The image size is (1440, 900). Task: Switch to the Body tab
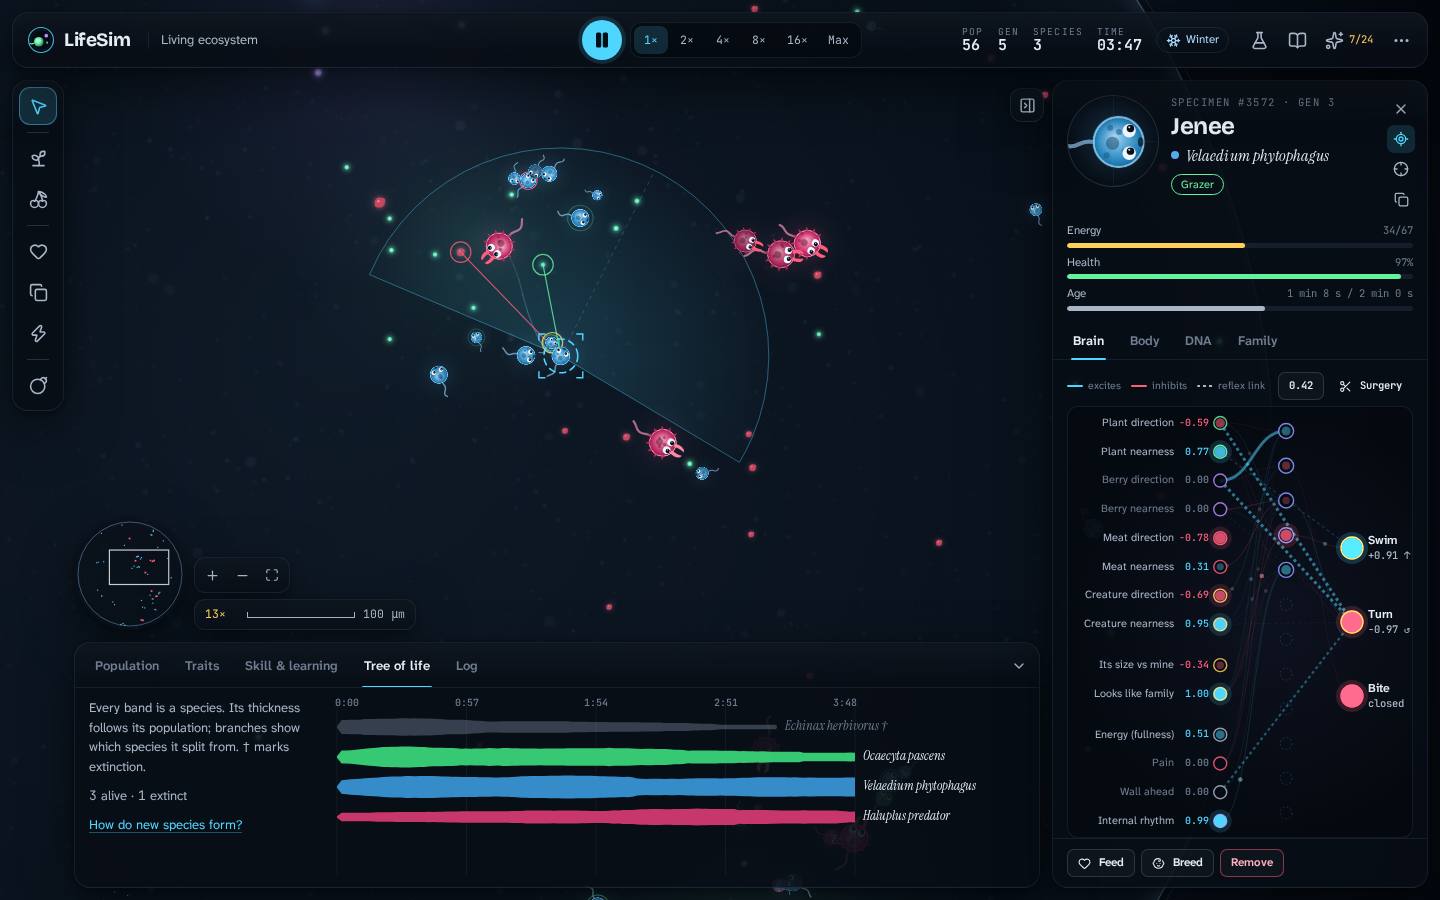click(1145, 341)
